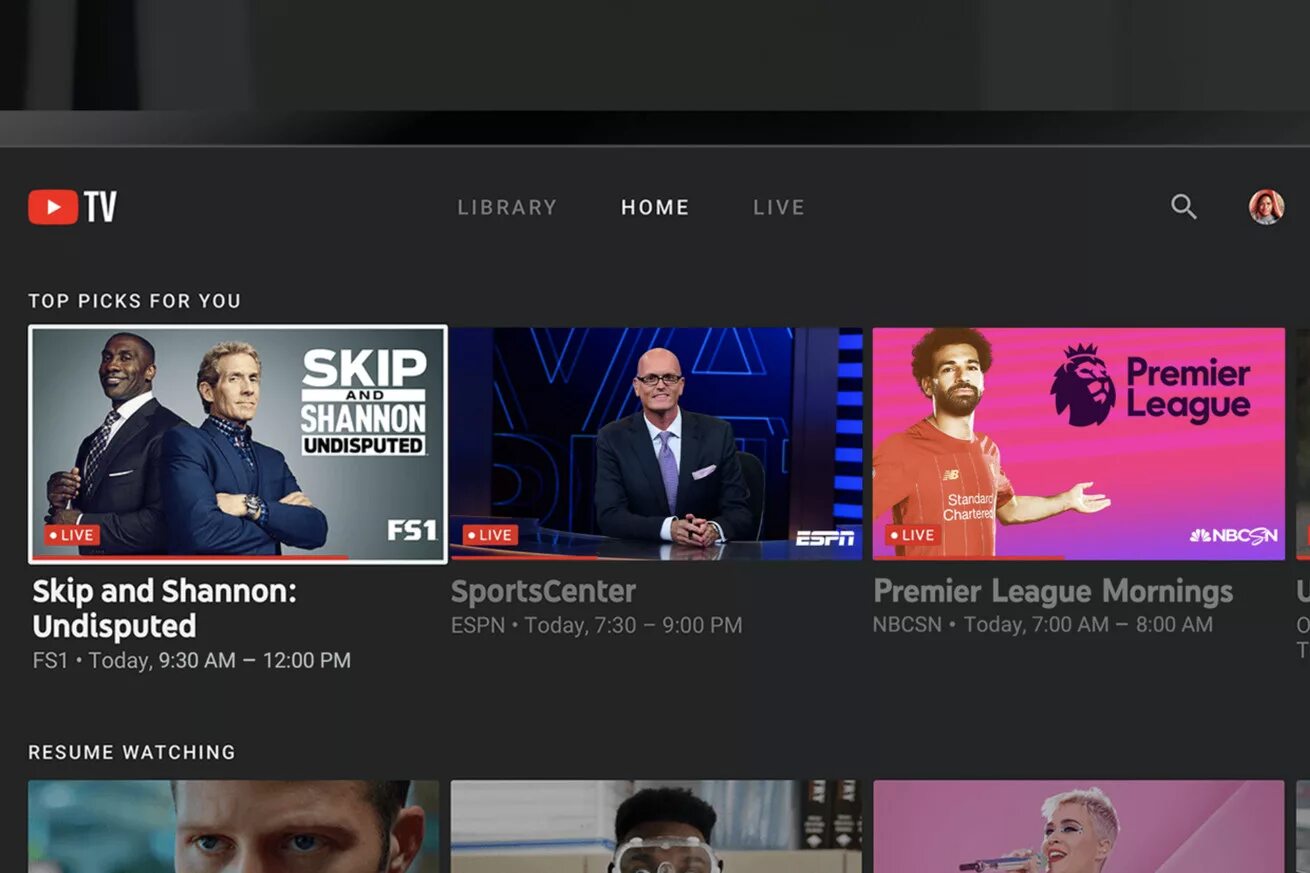Resume video with man wearing goggles
The width and height of the screenshot is (1310, 873).
pyautogui.click(x=656, y=827)
